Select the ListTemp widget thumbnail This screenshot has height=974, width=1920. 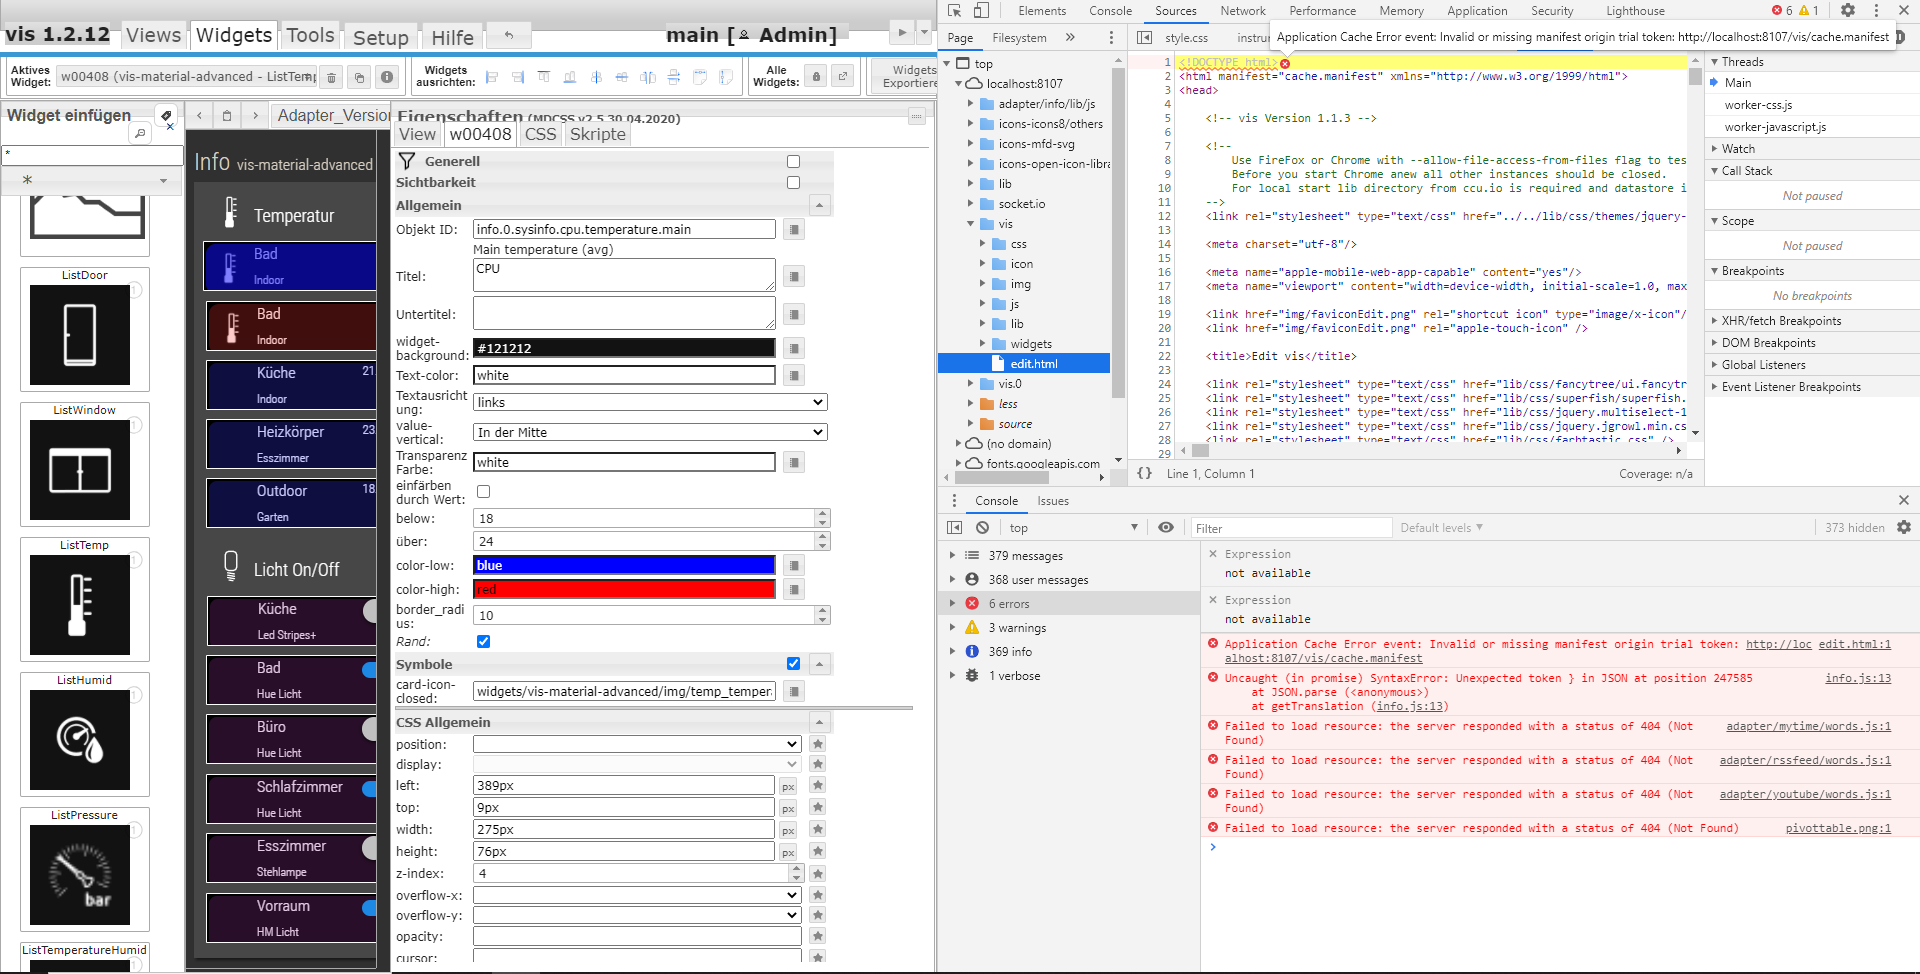(x=85, y=599)
